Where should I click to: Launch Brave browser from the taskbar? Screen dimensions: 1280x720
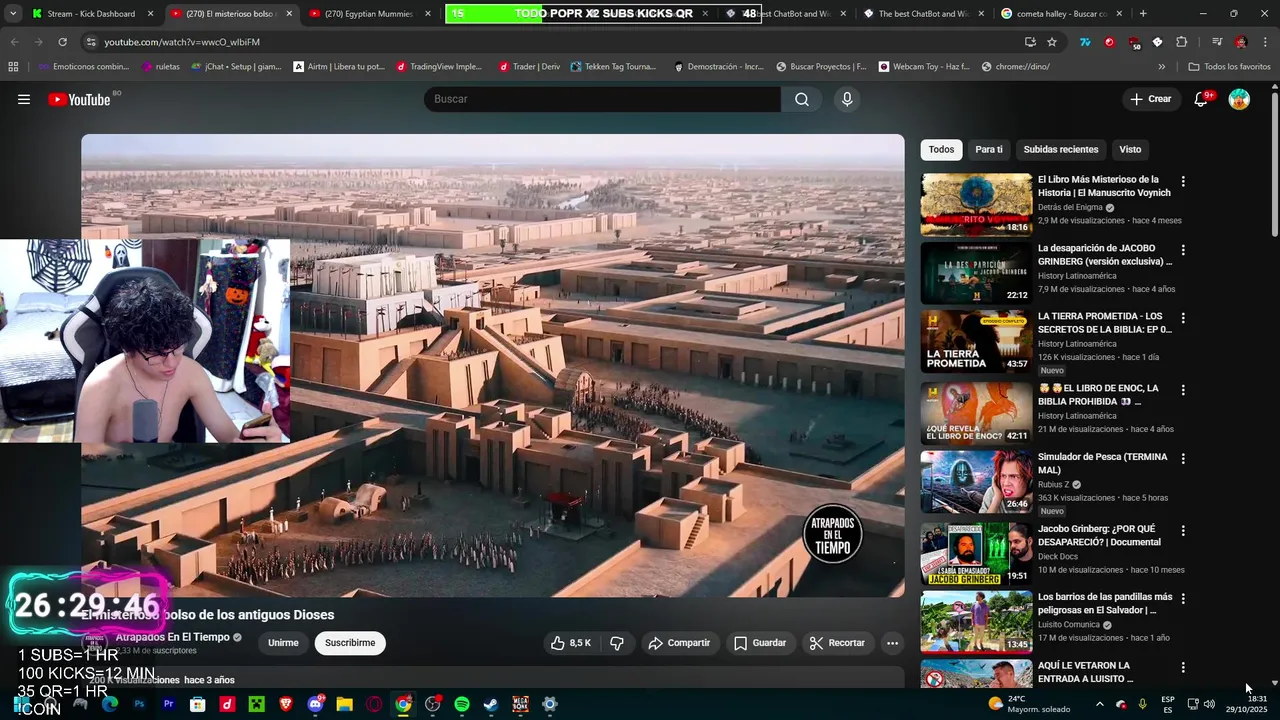[286, 704]
